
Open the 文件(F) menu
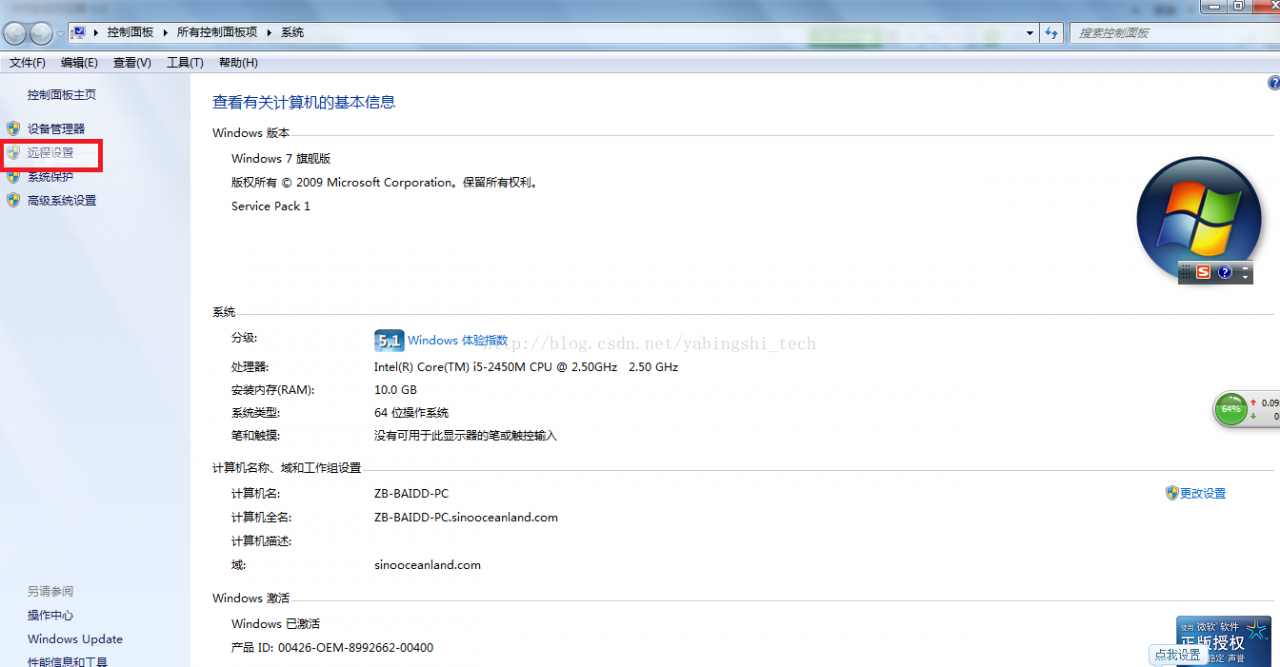pos(28,63)
